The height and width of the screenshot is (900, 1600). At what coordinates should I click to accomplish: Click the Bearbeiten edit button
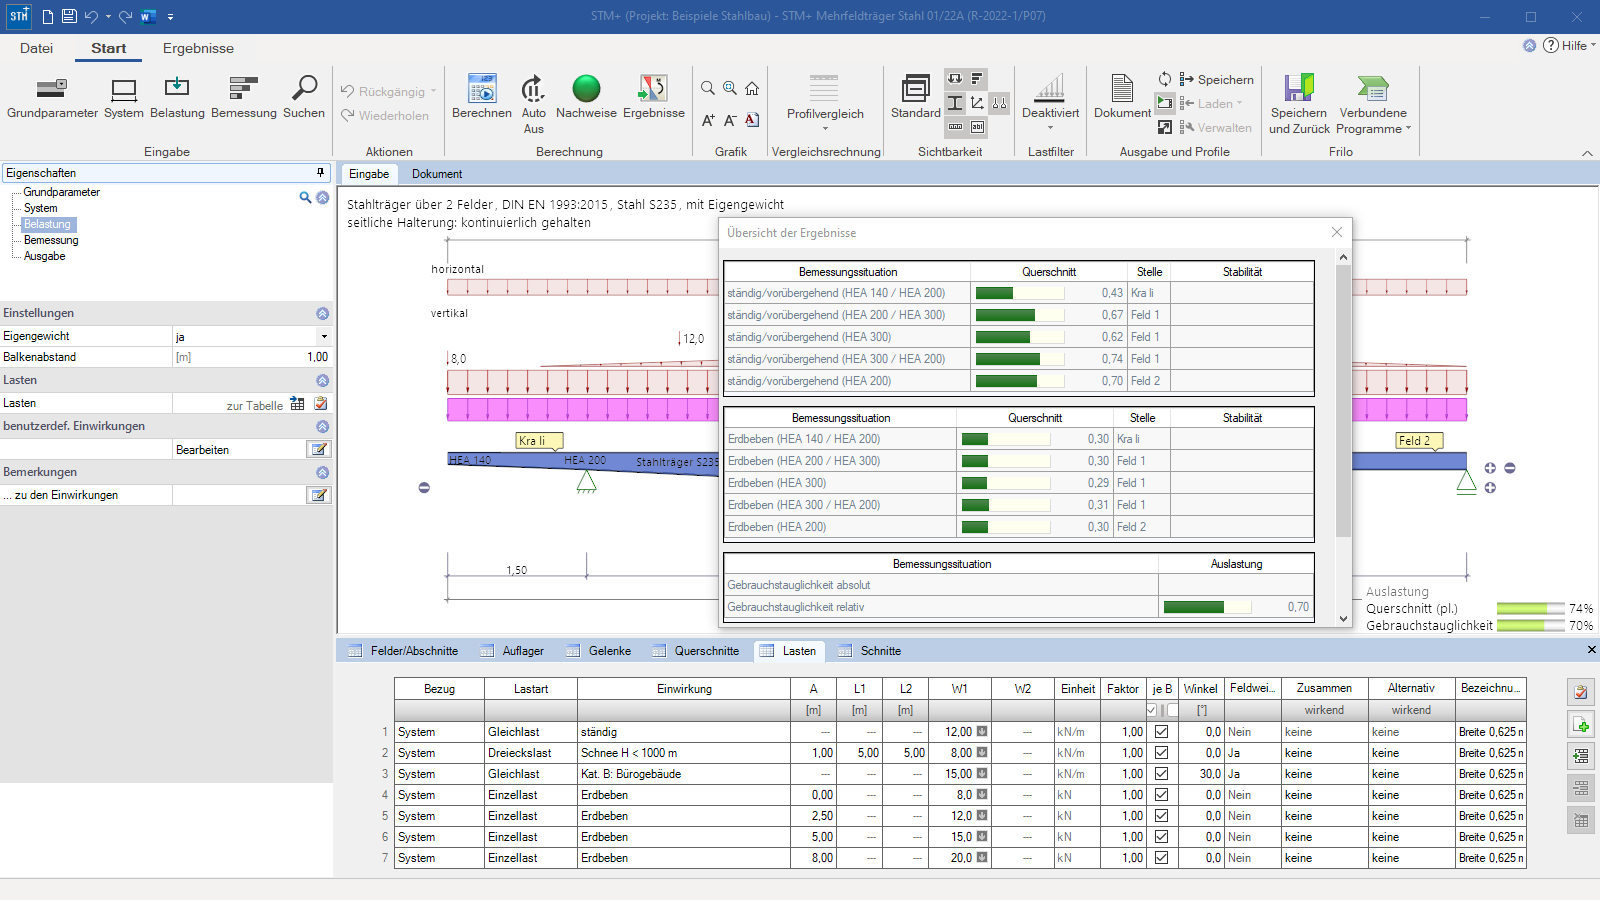[319, 450]
